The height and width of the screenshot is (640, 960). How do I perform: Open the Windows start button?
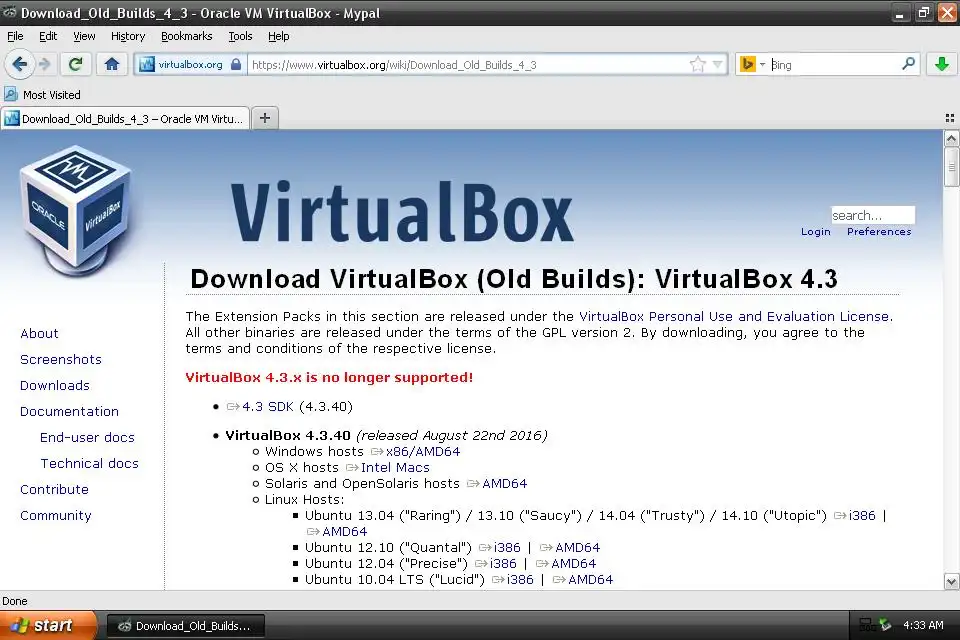tap(48, 625)
